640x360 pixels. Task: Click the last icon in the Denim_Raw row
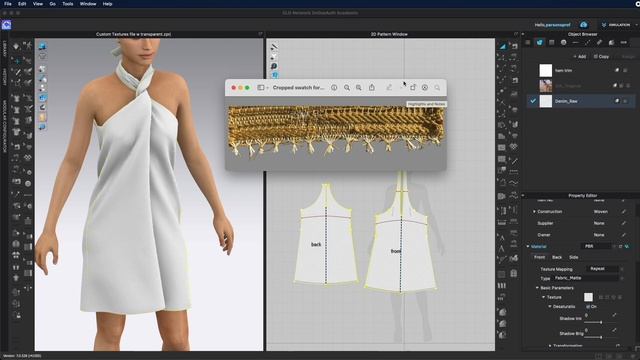tap(625, 101)
